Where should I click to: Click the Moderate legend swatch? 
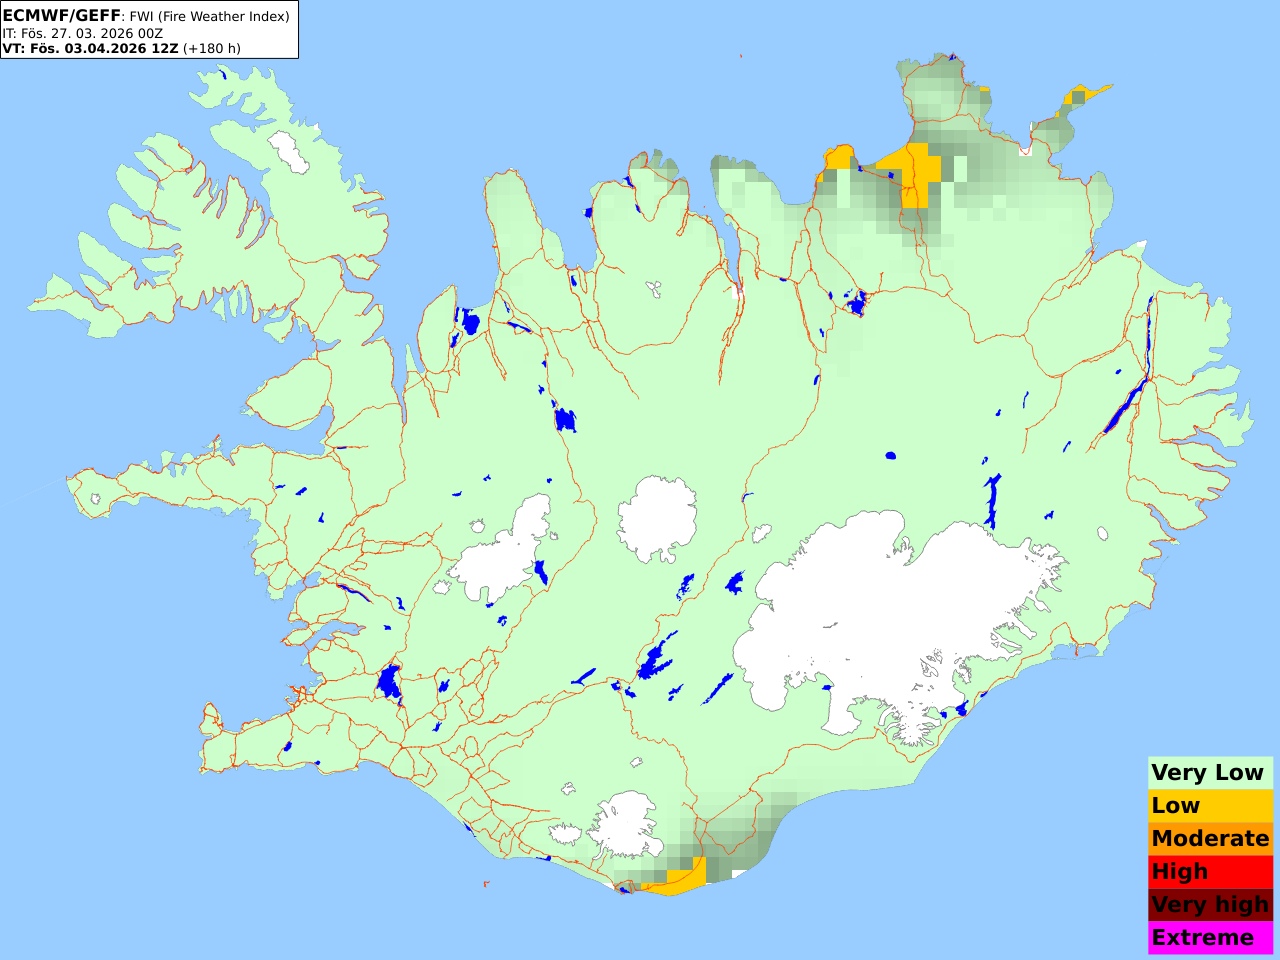pos(1210,838)
